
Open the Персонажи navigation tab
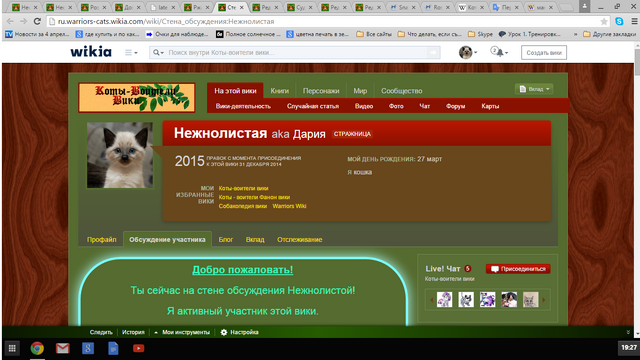pos(321,91)
